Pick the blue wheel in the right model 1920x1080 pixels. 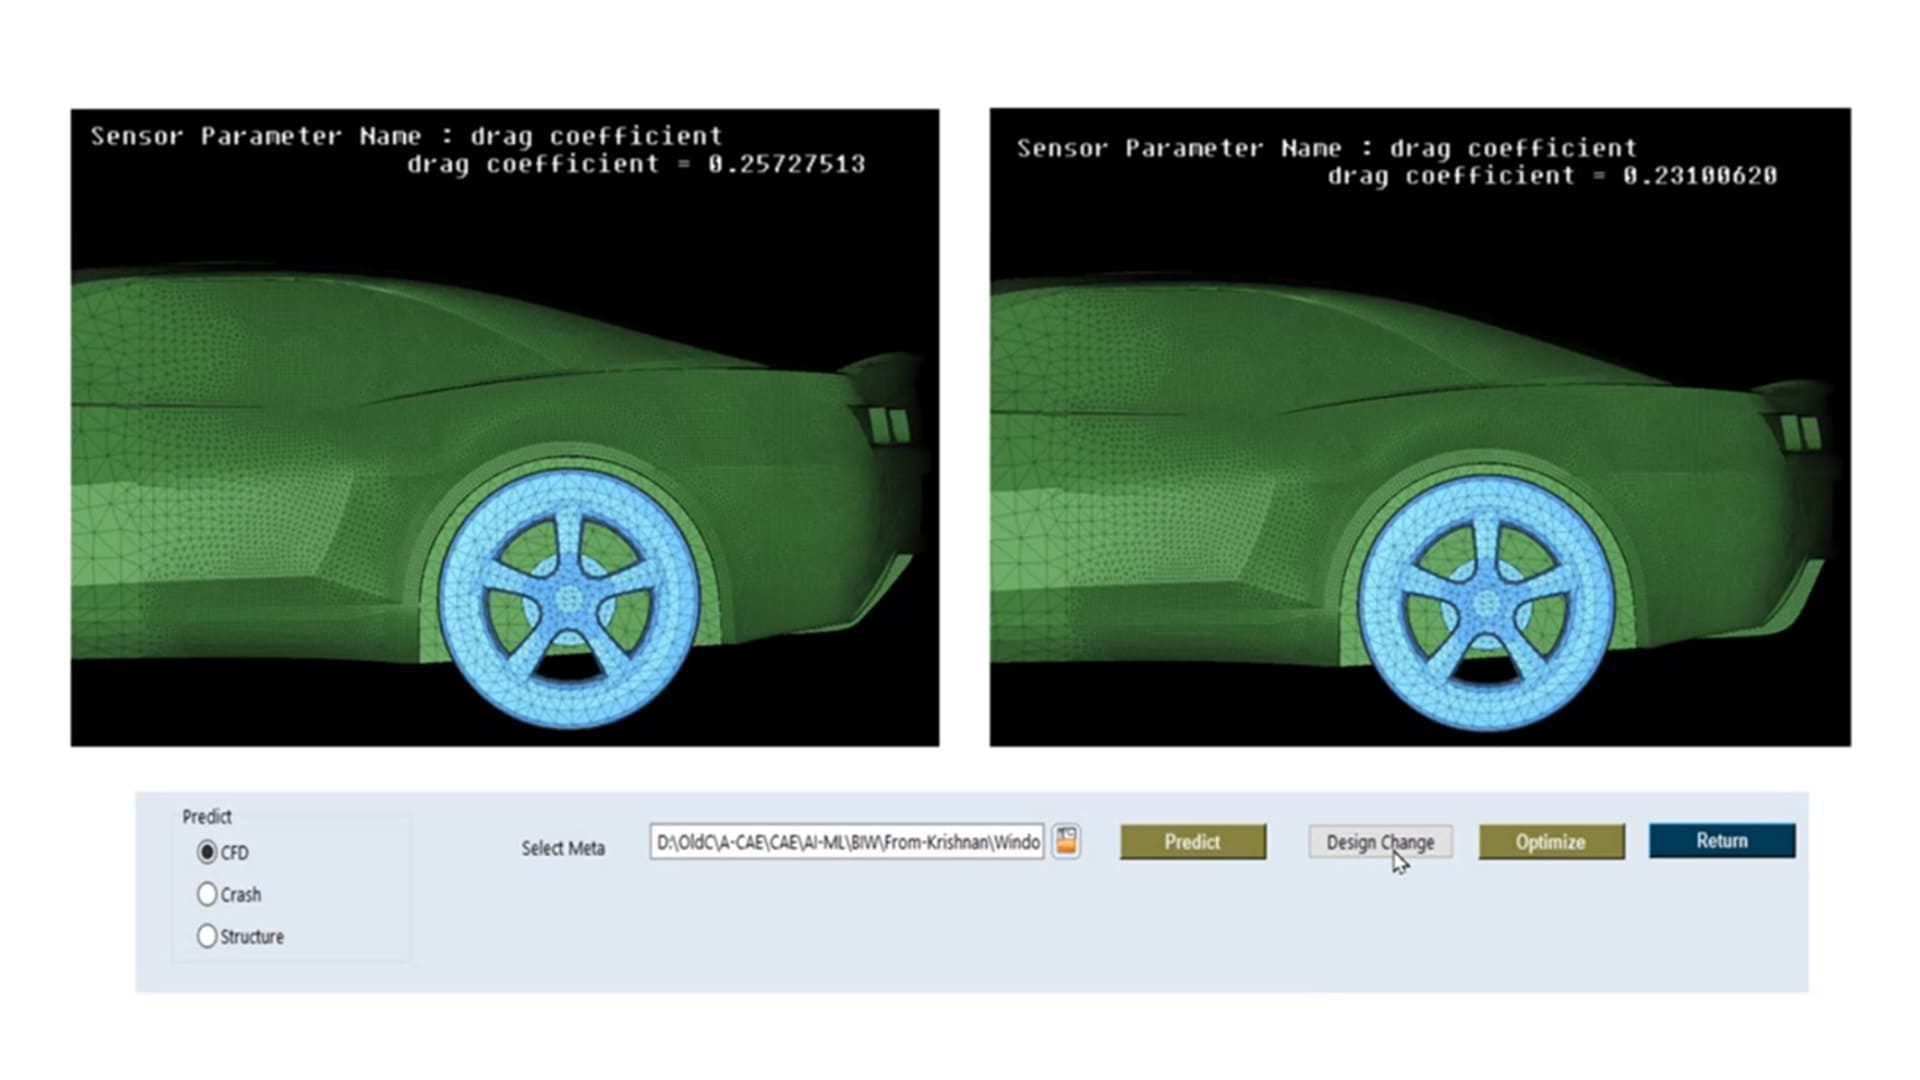pos(1486,603)
